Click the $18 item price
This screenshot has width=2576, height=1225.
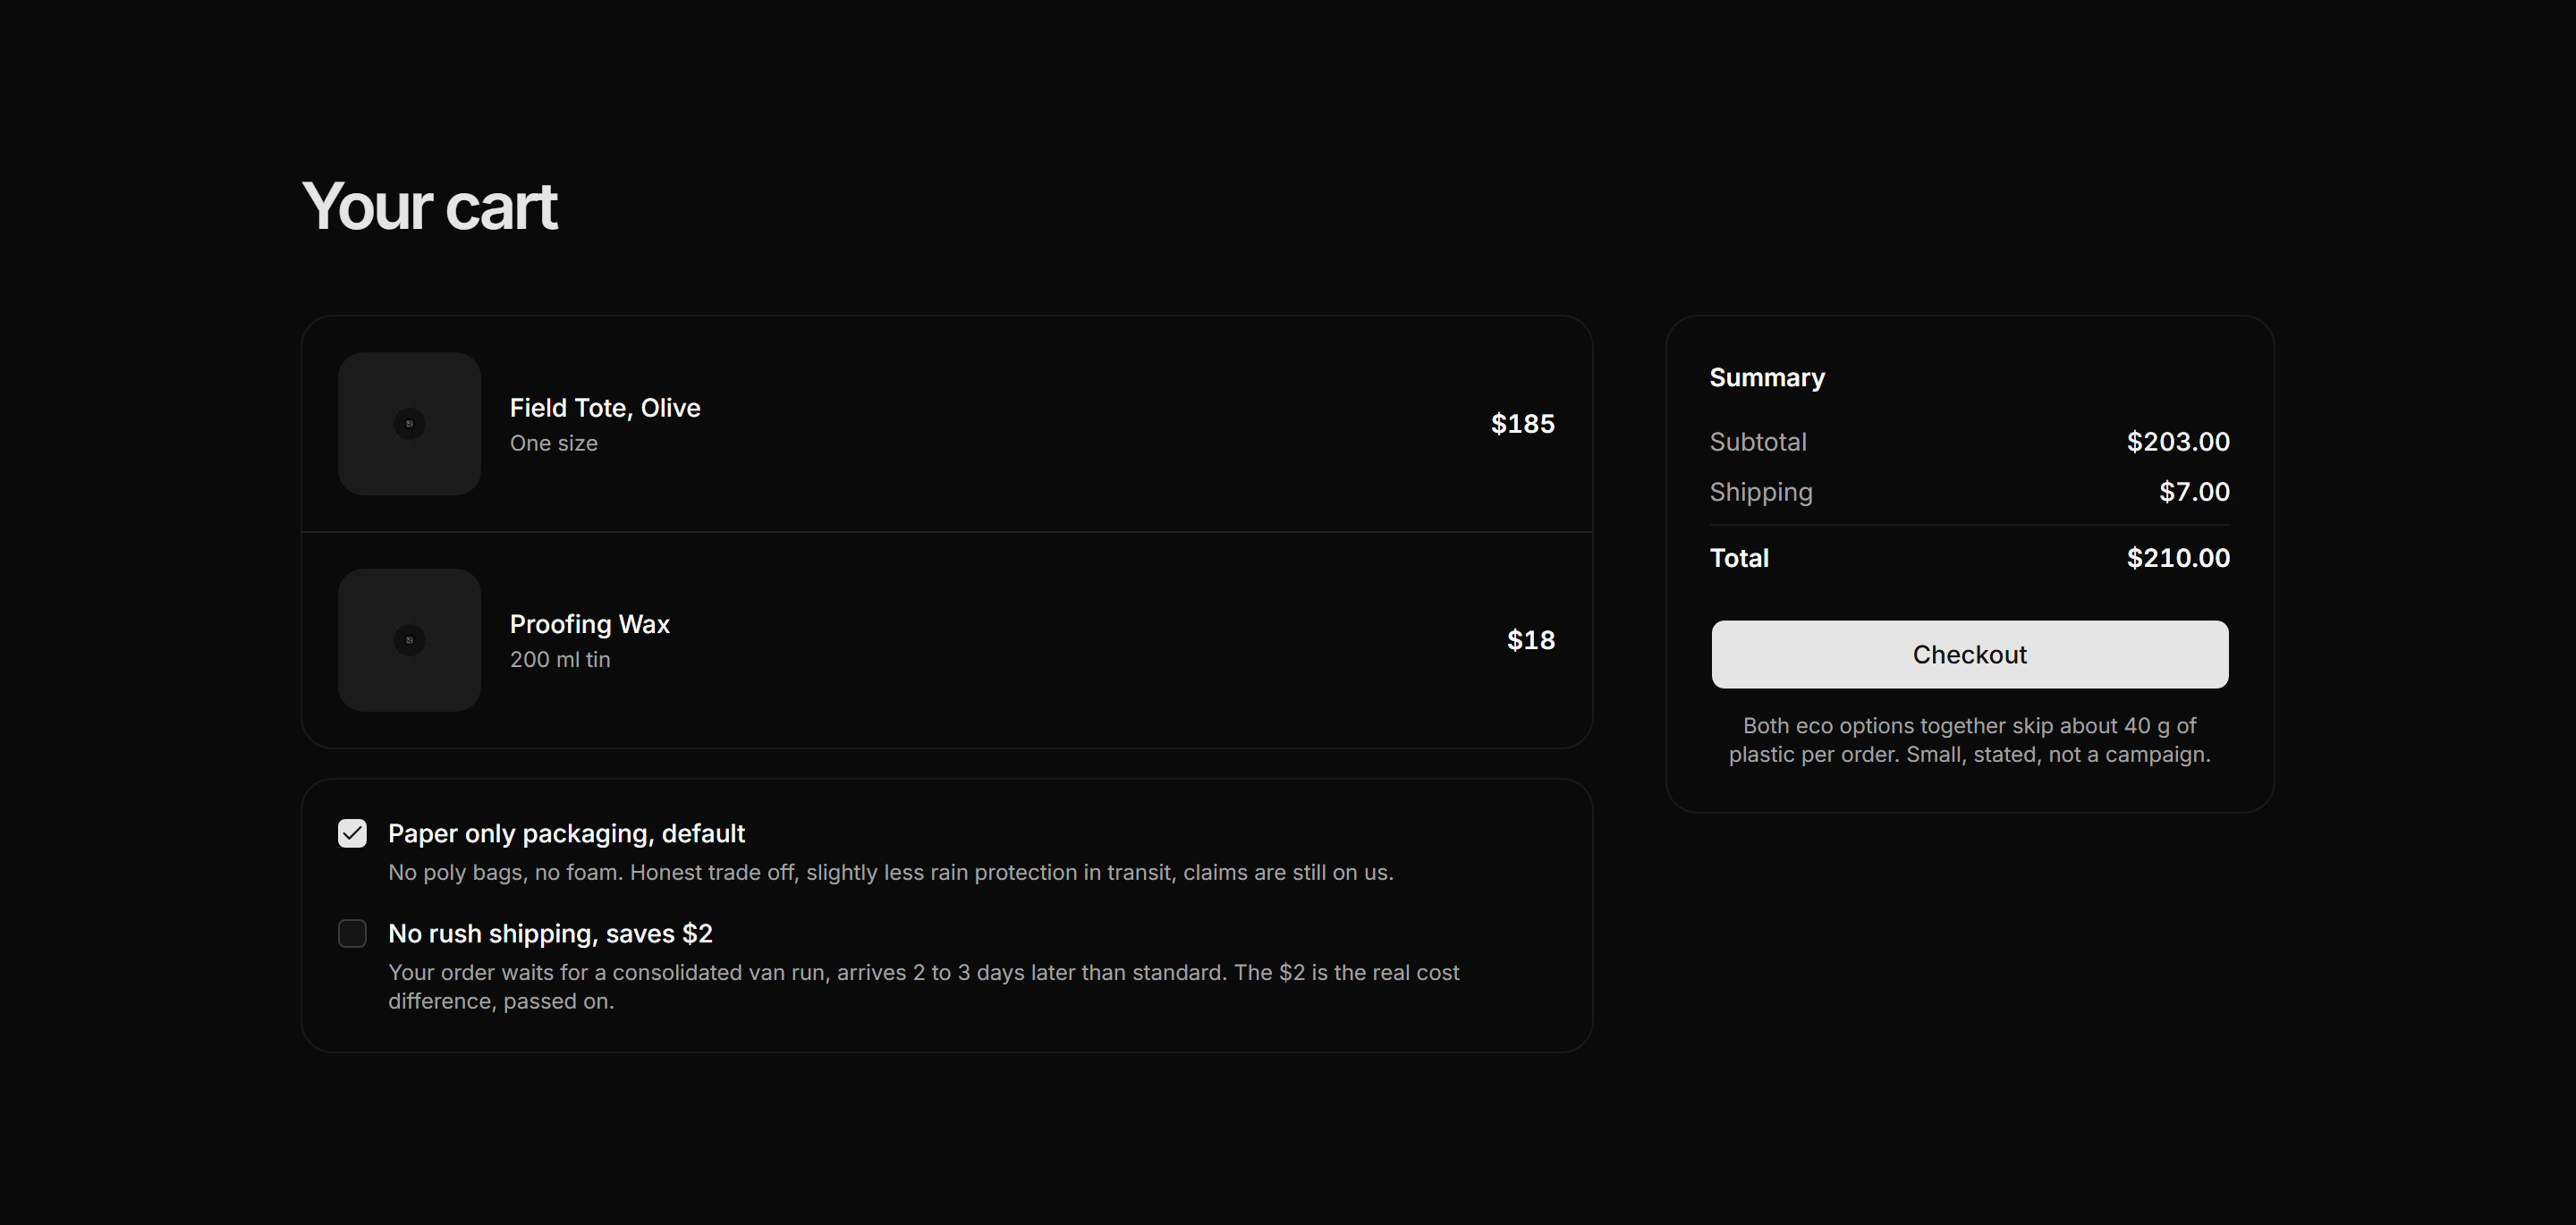(1530, 640)
